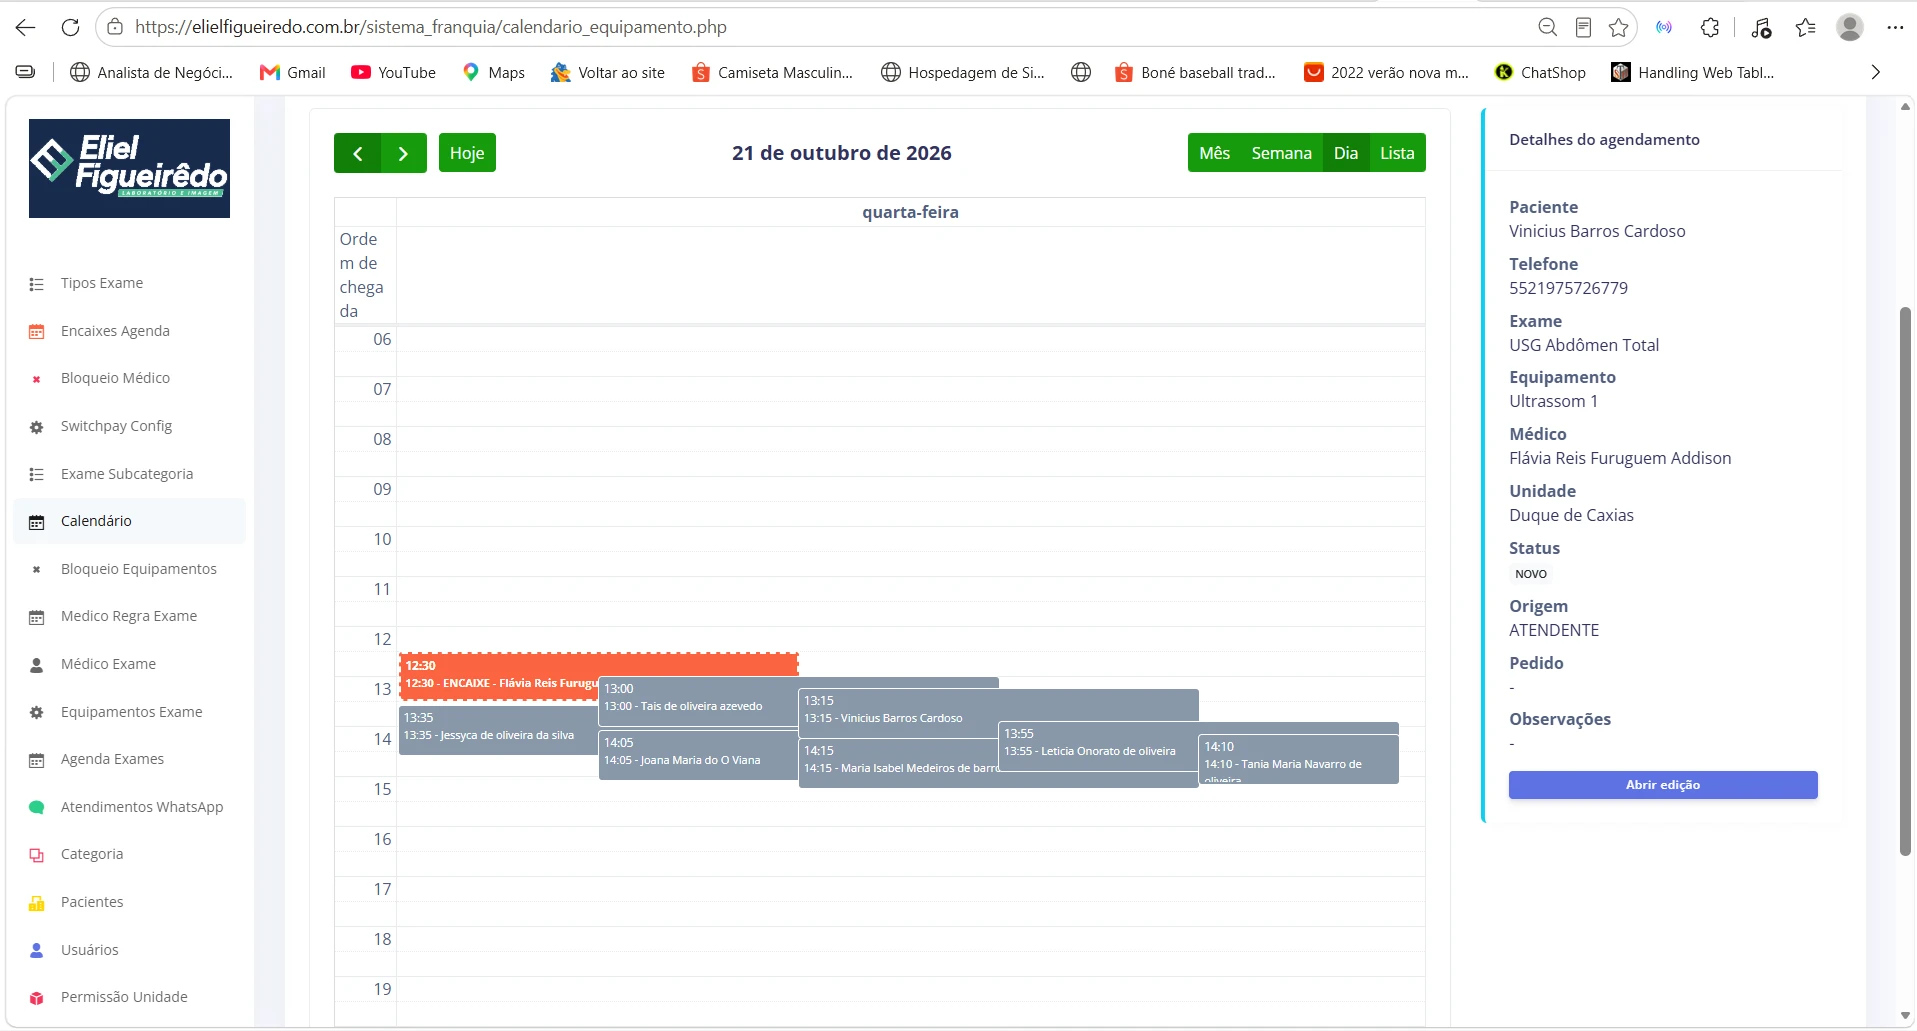Open Tipos Exame menu item
This screenshot has width=1917, height=1031.
tap(130, 284)
